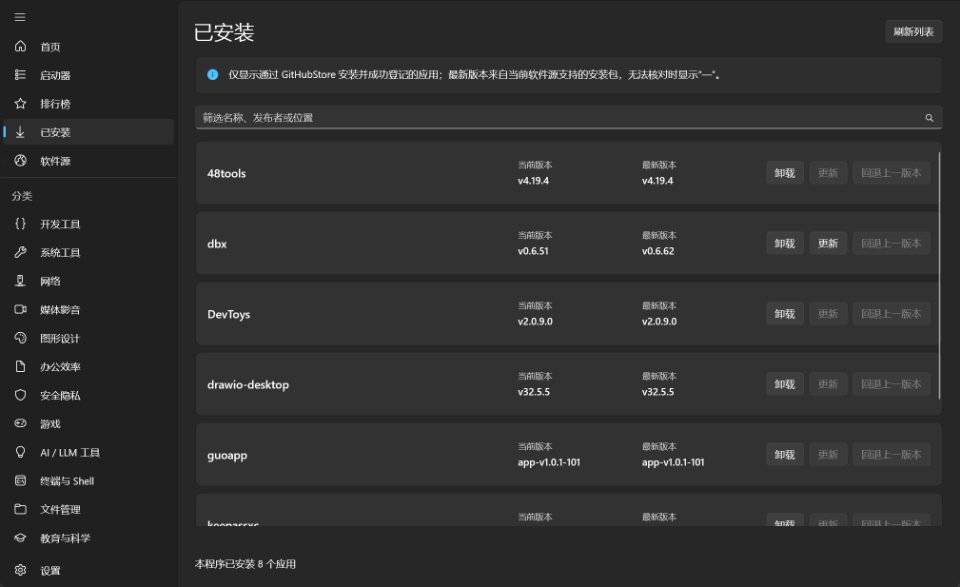Click the shield security privacy icon
This screenshot has height=587, width=960.
coord(20,395)
